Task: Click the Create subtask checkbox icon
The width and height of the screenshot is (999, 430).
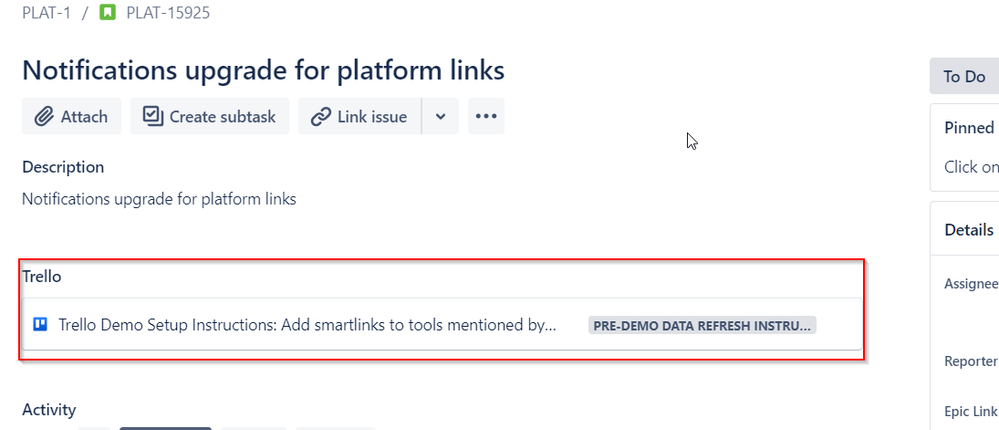Action: point(153,116)
